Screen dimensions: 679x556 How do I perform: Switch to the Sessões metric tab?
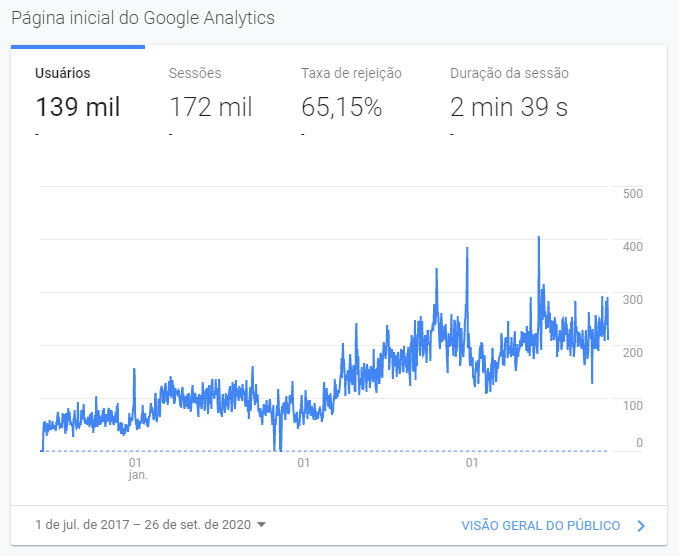click(x=195, y=73)
